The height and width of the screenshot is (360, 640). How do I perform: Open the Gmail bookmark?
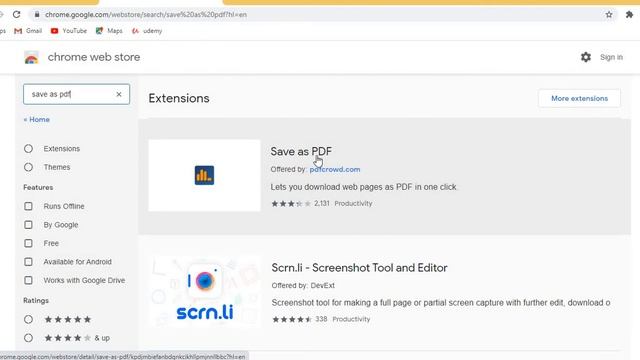click(x=28, y=31)
